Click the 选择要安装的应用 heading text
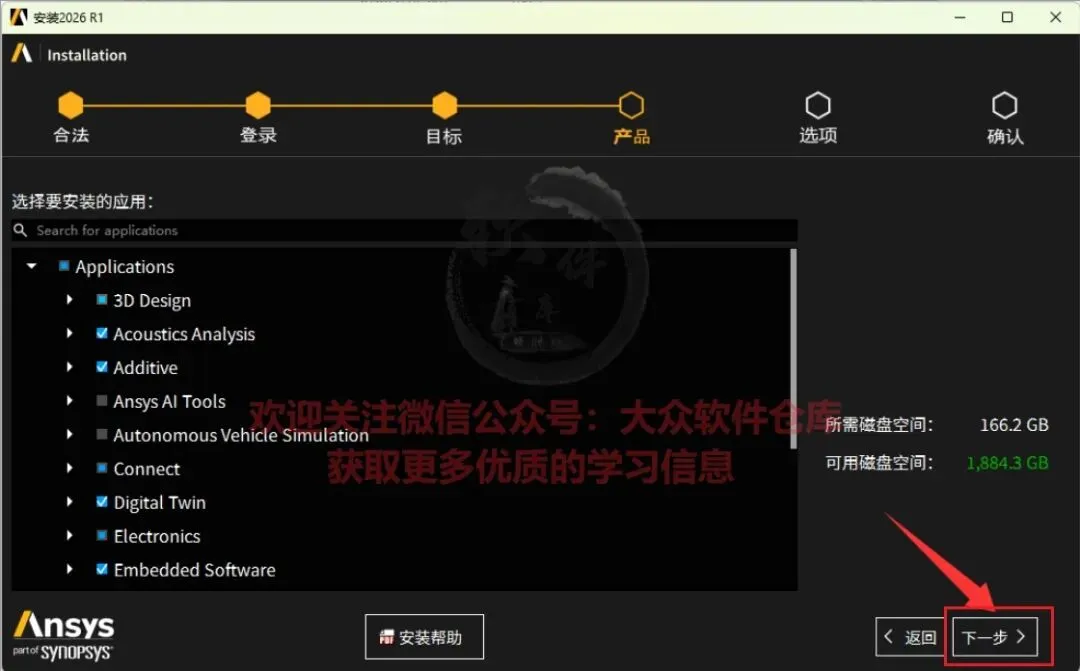Viewport: 1080px width, 671px height. 82,201
